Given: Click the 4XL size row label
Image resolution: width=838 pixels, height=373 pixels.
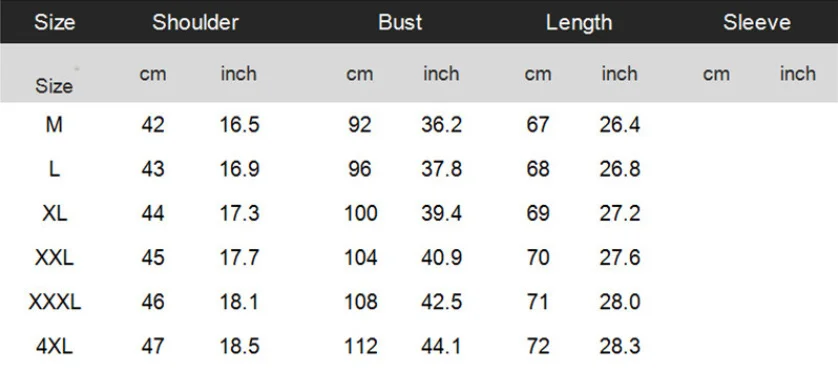Looking at the screenshot, I should pos(55,347).
